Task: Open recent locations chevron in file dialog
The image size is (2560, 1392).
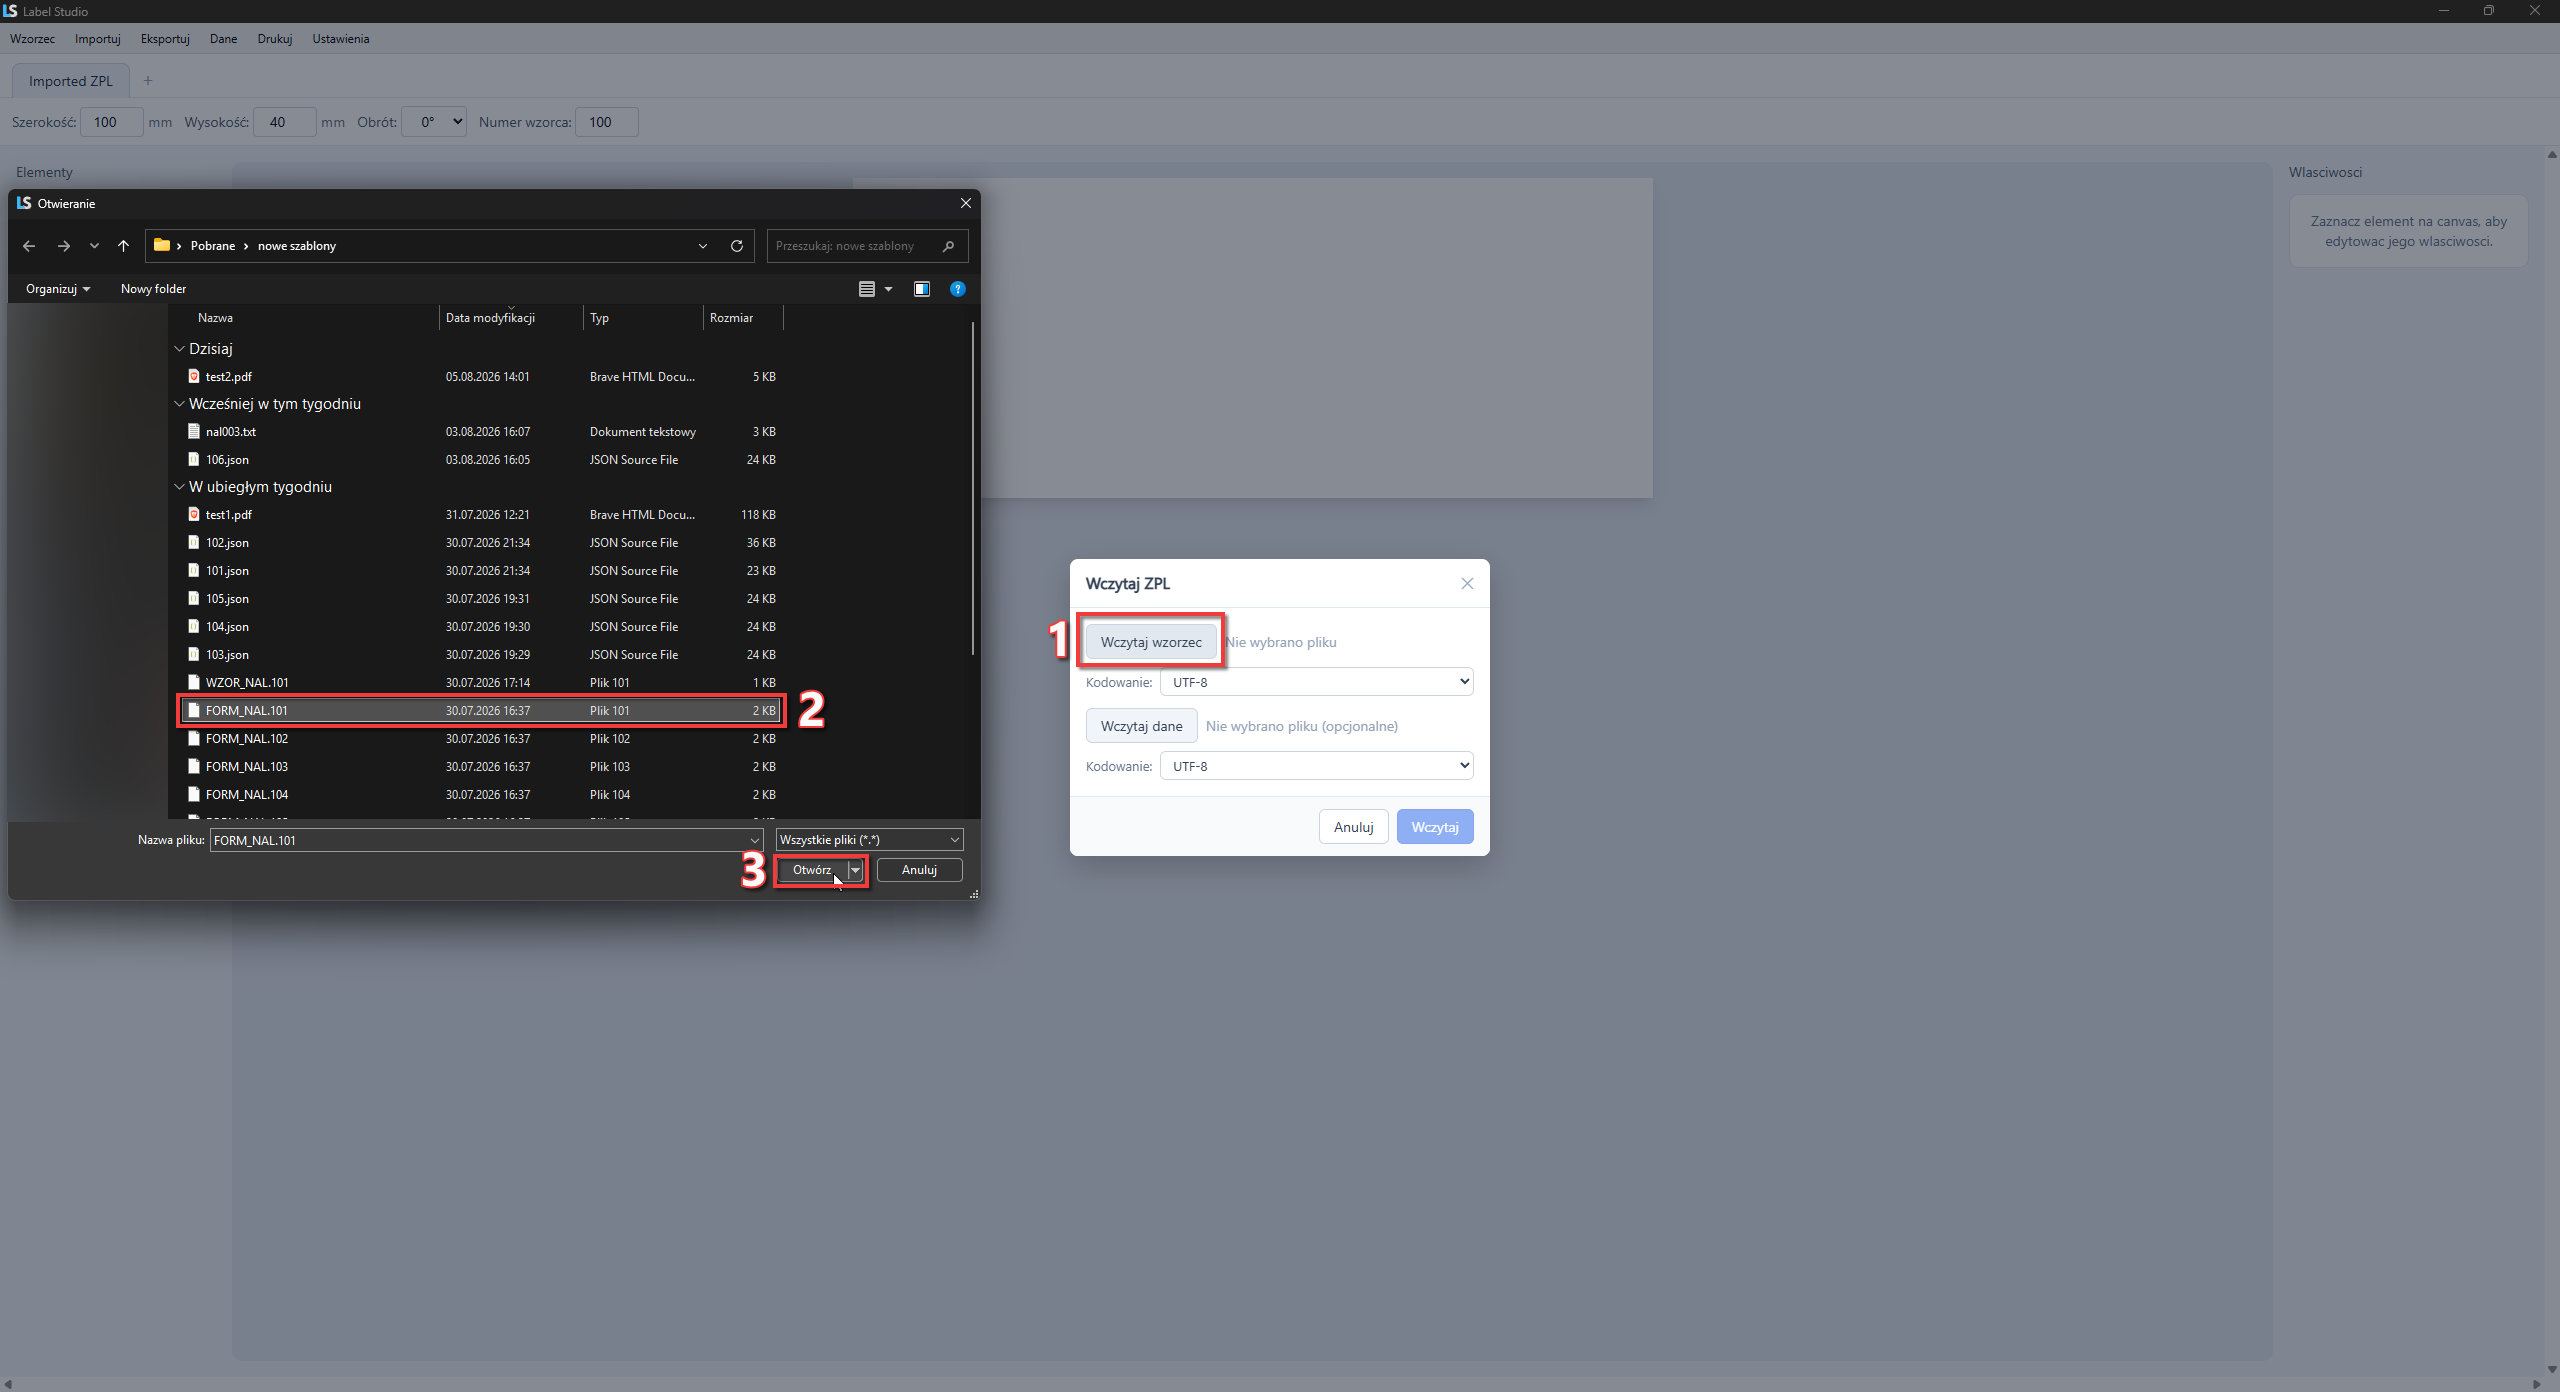Action: pos(94,246)
